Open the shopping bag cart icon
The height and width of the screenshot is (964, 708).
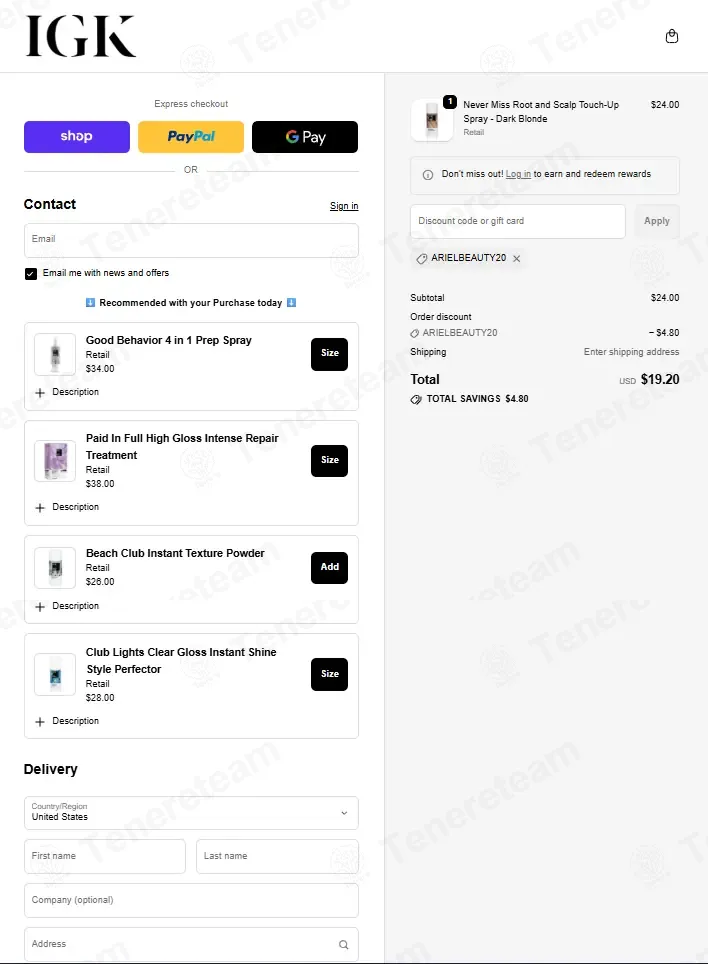pyautogui.click(x=672, y=36)
